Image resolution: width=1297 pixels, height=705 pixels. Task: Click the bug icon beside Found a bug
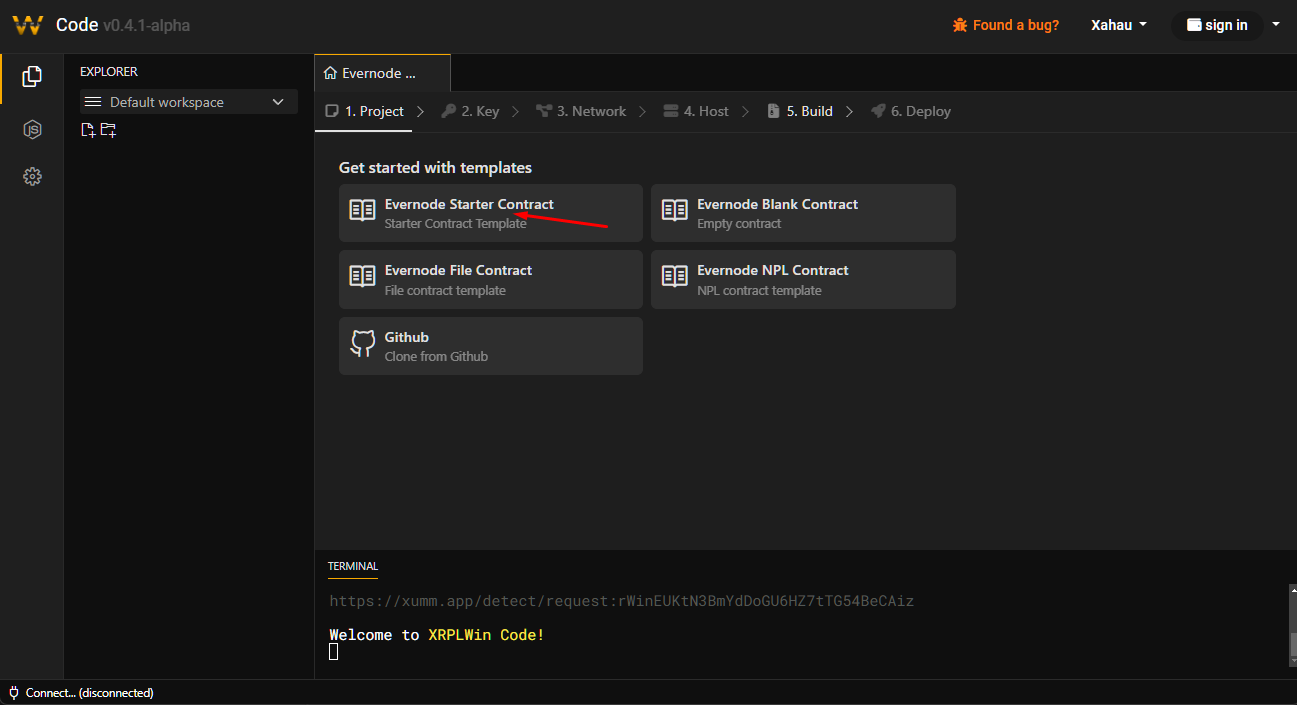coord(960,25)
